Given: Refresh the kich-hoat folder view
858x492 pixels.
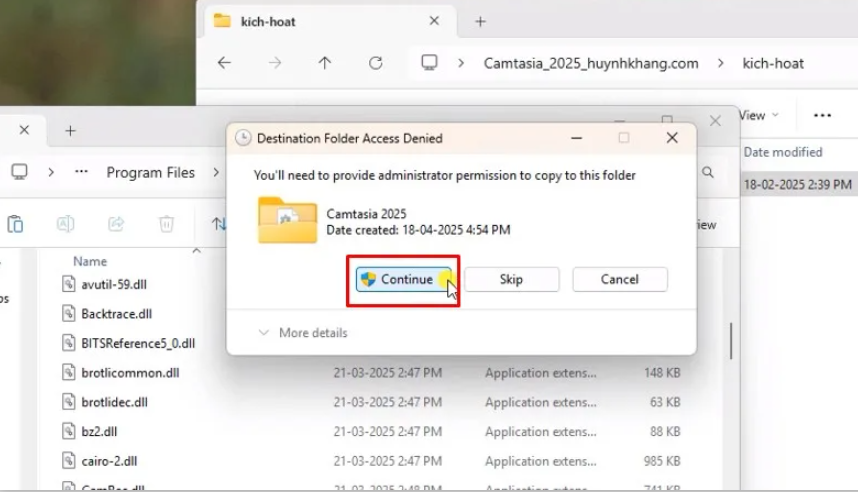Looking at the screenshot, I should pyautogui.click(x=375, y=62).
